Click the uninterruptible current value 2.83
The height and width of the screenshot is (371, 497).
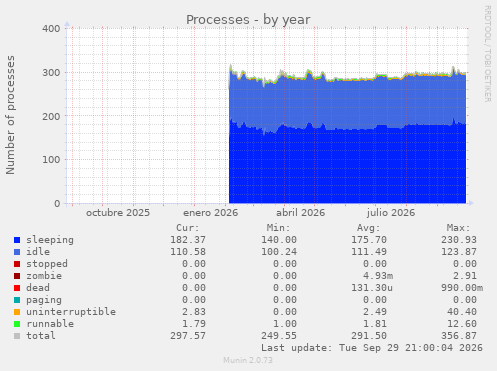[x=194, y=312]
